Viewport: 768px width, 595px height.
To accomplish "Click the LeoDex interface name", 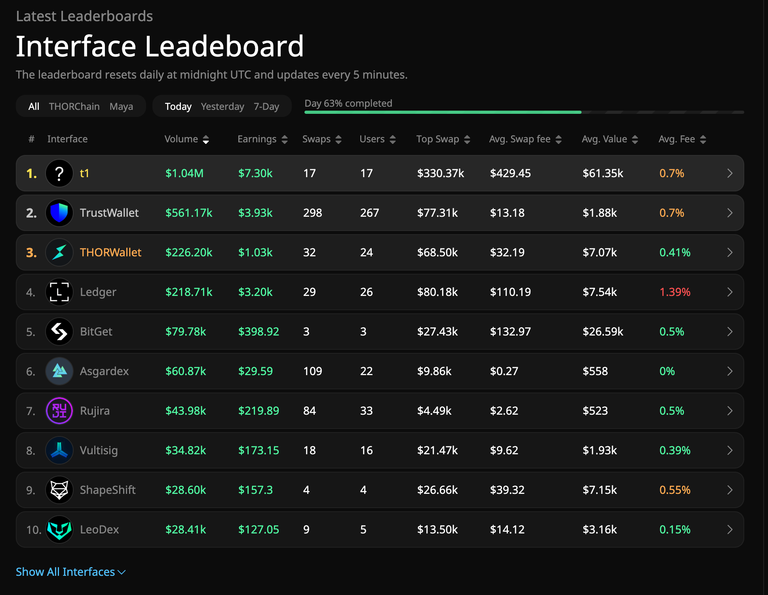I will [x=99, y=530].
